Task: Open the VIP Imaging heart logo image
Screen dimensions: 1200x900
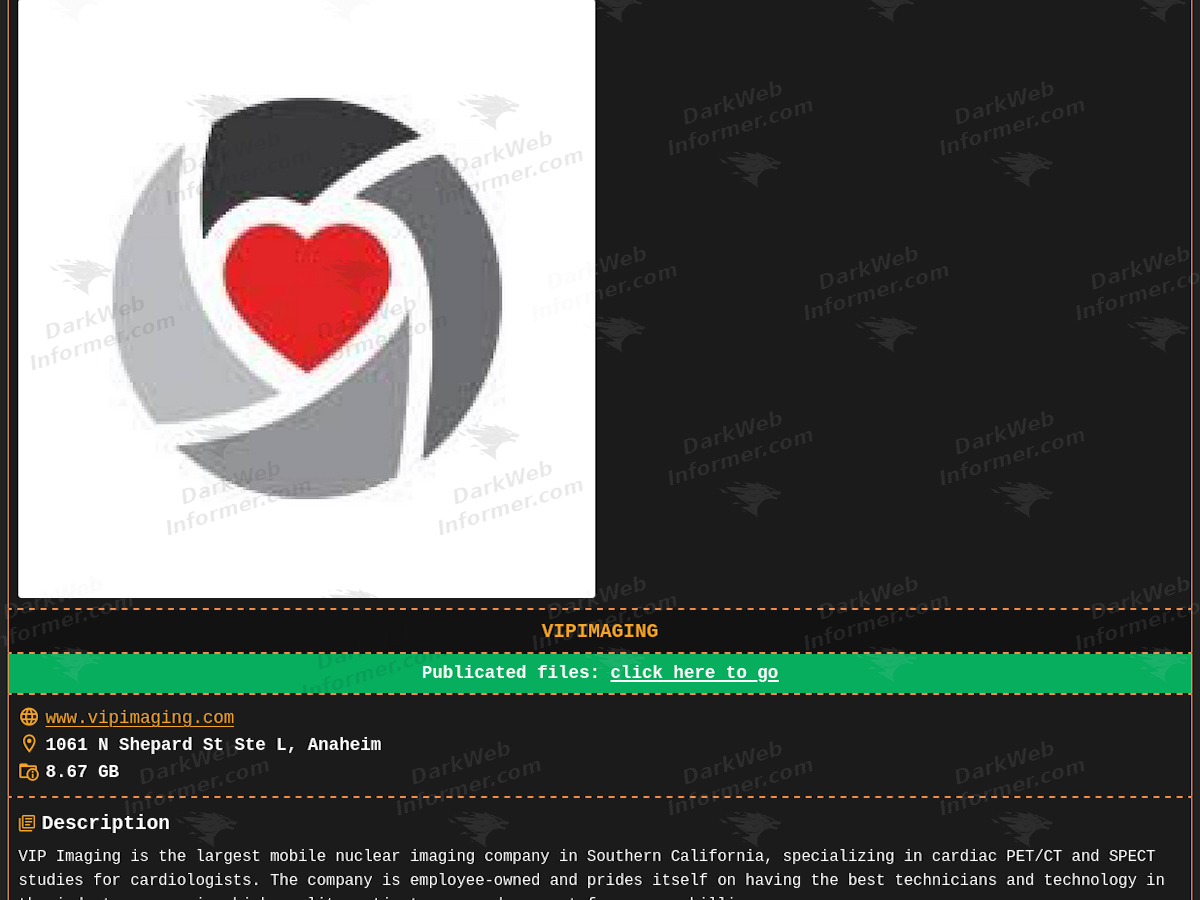Action: point(306,298)
